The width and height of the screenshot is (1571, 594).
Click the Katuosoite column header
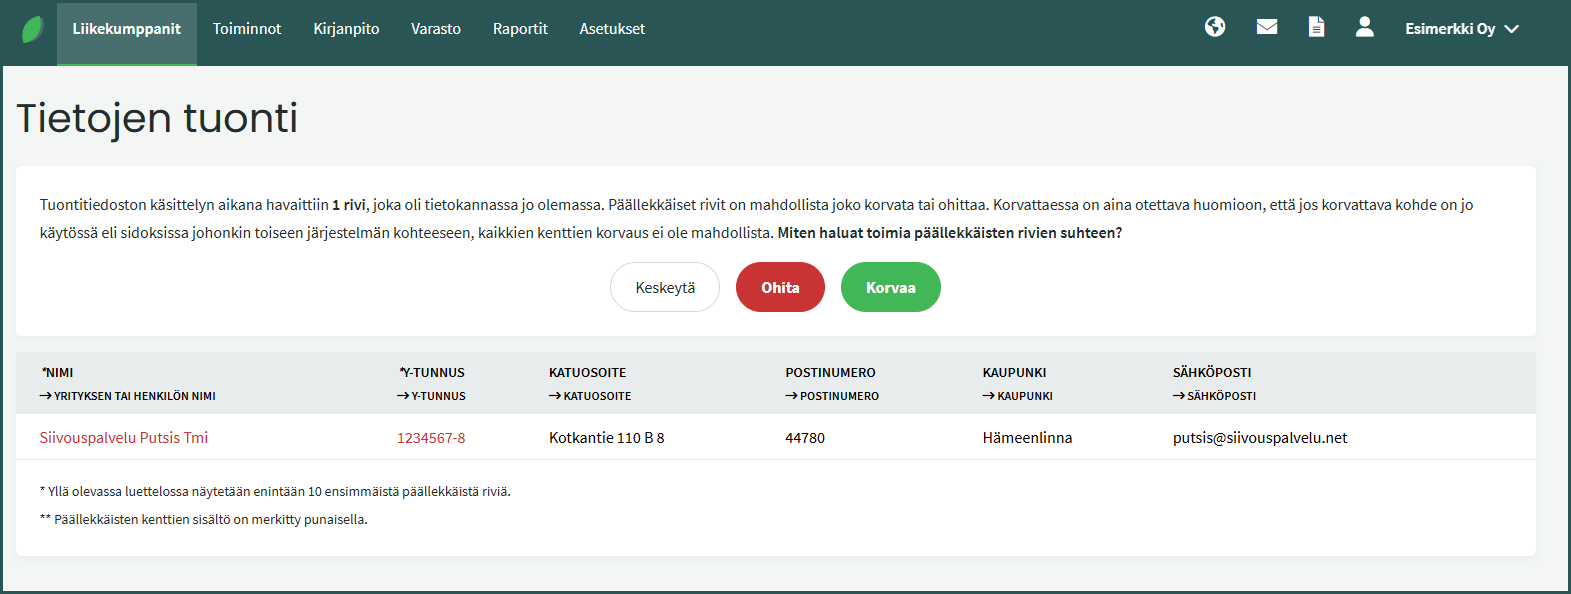(588, 373)
